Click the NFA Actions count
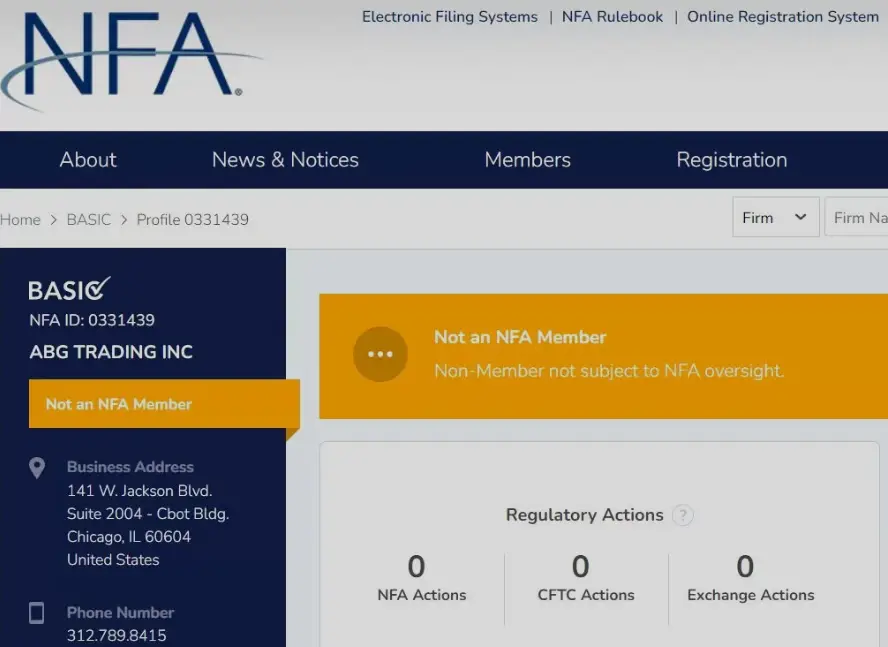 tap(416, 567)
